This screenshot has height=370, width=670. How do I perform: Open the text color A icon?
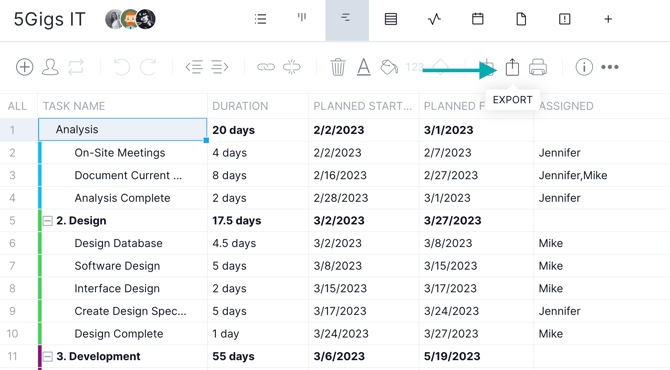364,67
